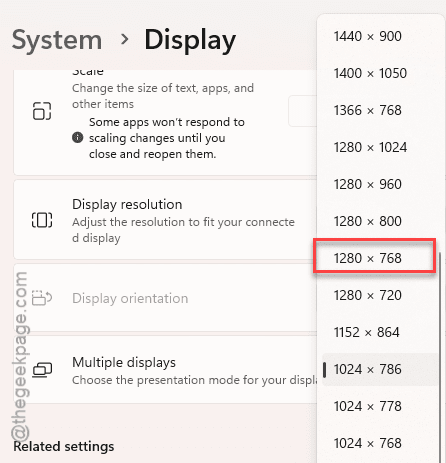The image size is (446, 463).
Task: Select 1400 × 1050 from list
Action: pos(375,73)
